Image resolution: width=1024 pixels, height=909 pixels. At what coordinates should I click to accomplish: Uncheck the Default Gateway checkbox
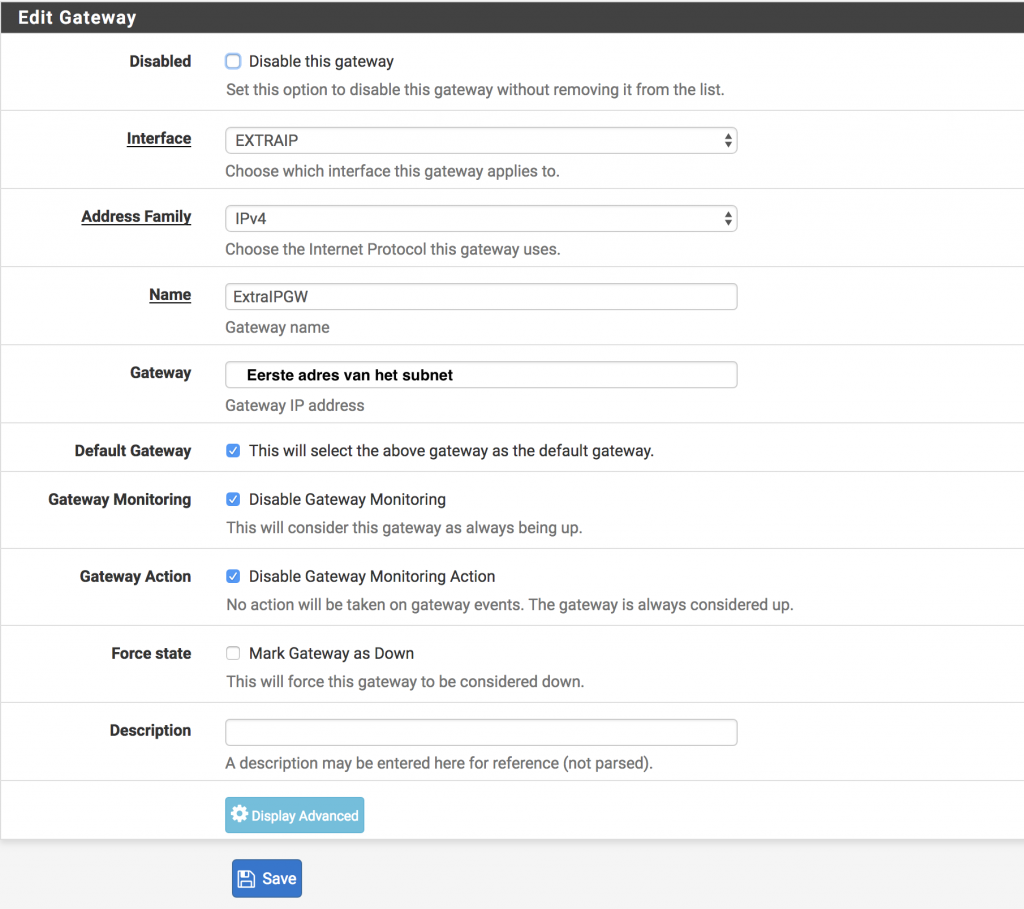233,451
